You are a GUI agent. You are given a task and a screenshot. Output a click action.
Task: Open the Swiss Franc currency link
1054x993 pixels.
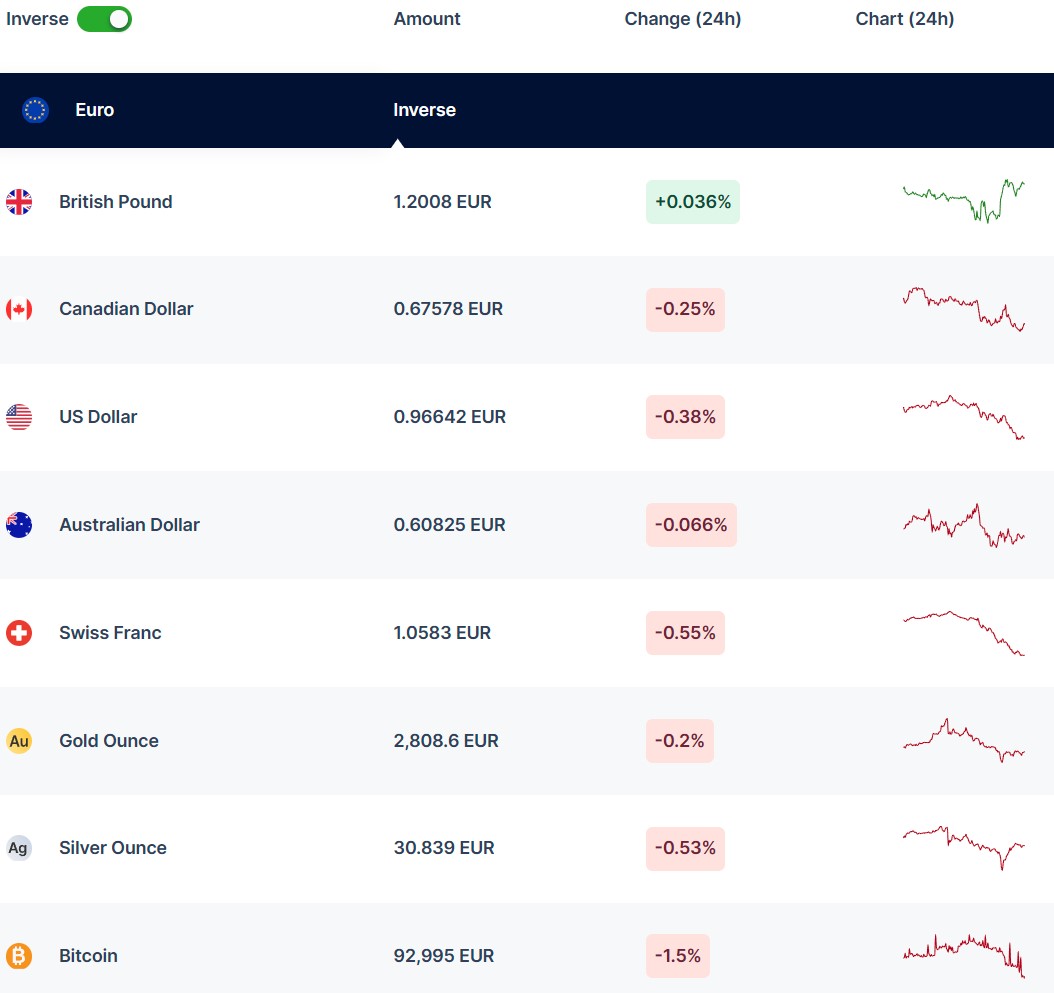(110, 633)
